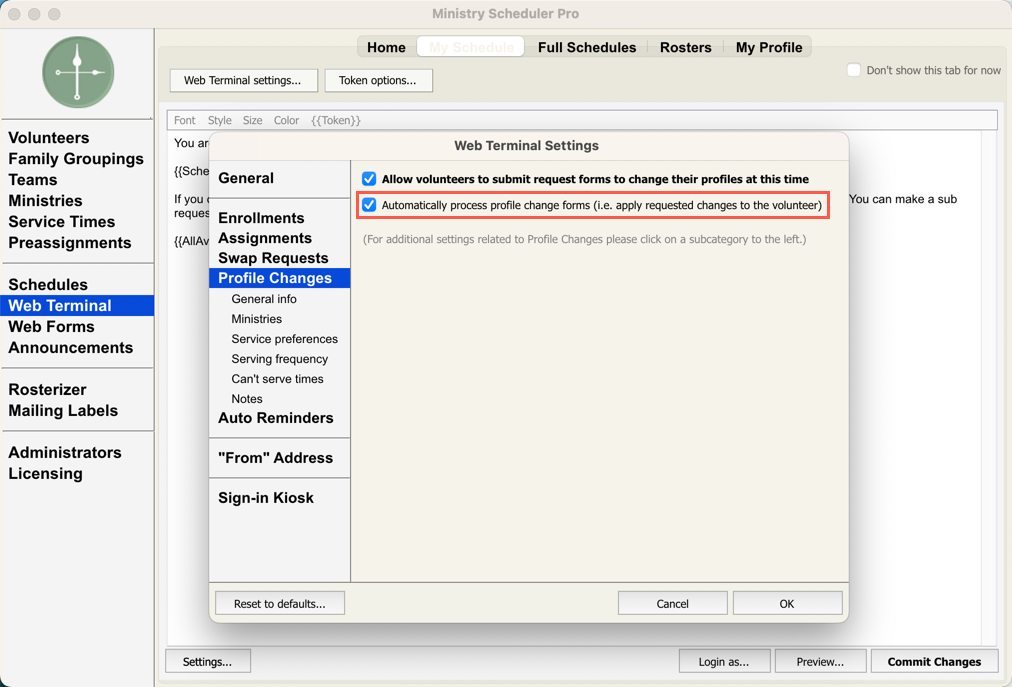
Task: Click Reset to defaults button
Action: coord(279,603)
